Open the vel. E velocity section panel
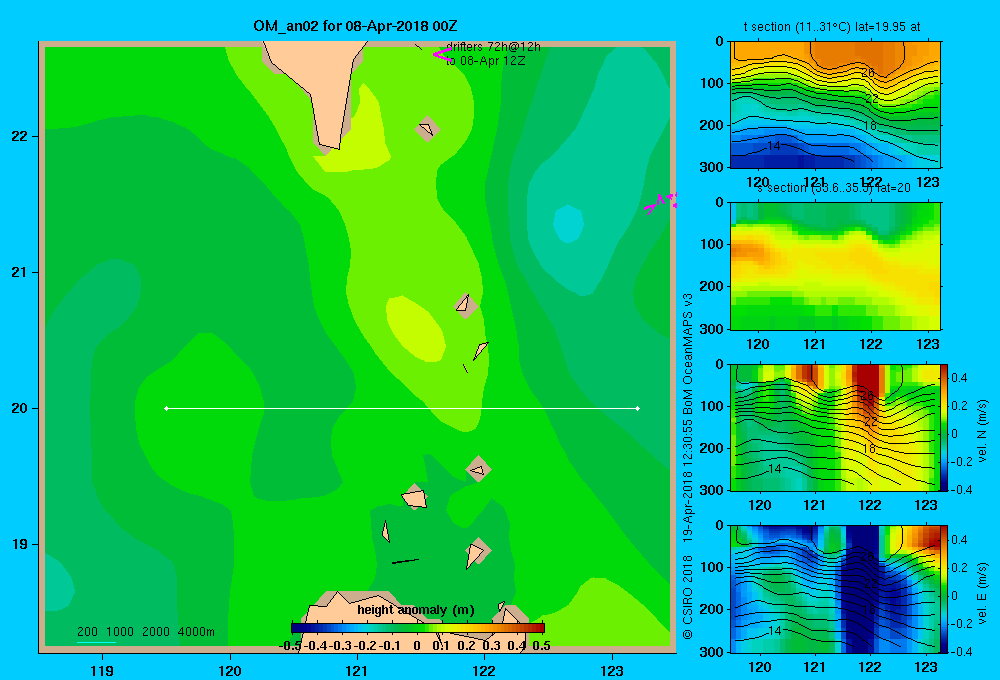 pyautogui.click(x=835, y=589)
